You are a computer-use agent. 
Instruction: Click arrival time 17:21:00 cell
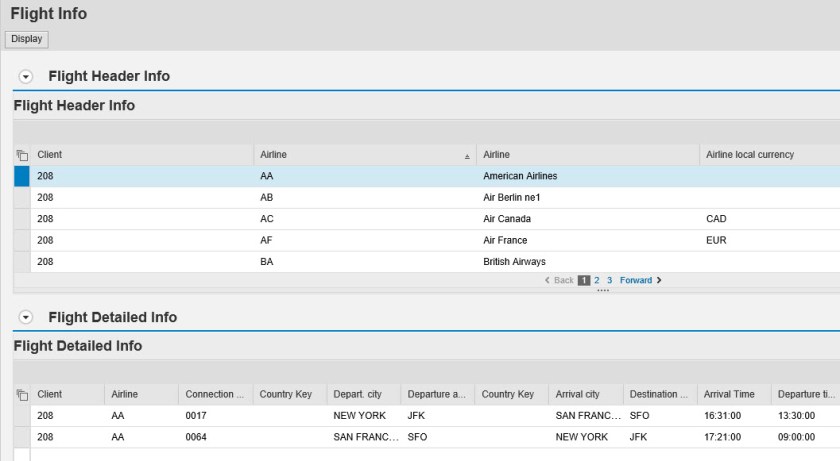click(734, 437)
